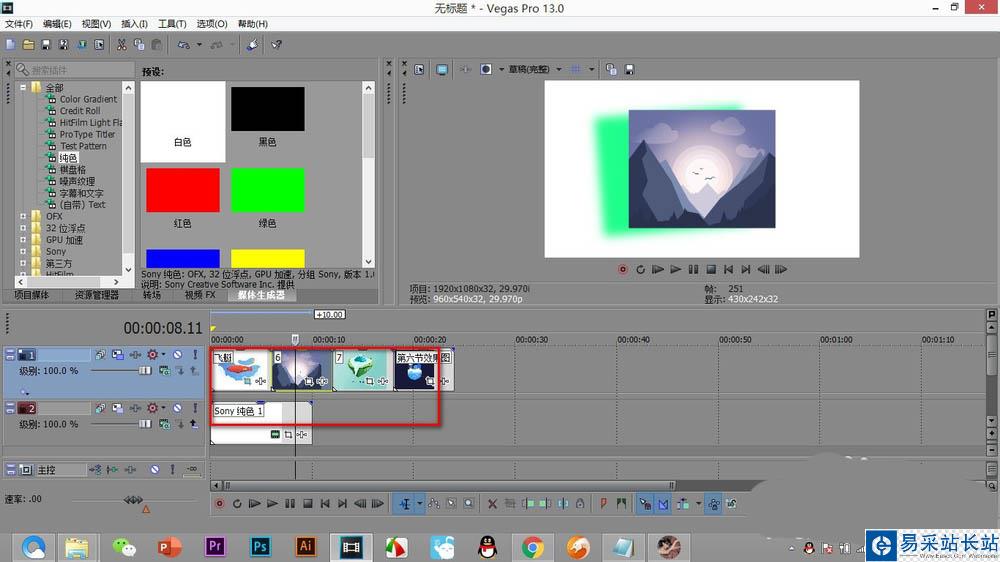Open Track FX on track 1
The image size is (1000, 562).
point(135,355)
